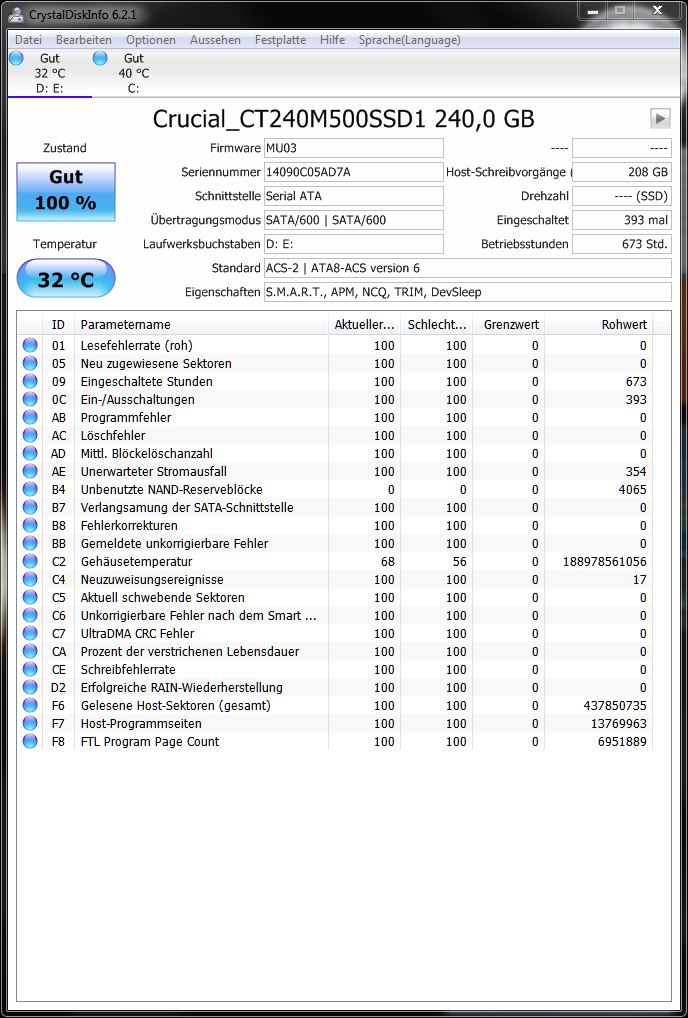Click status orb for Neu zugewiesene Sektoren
The image size is (688, 1018).
[x=30, y=364]
